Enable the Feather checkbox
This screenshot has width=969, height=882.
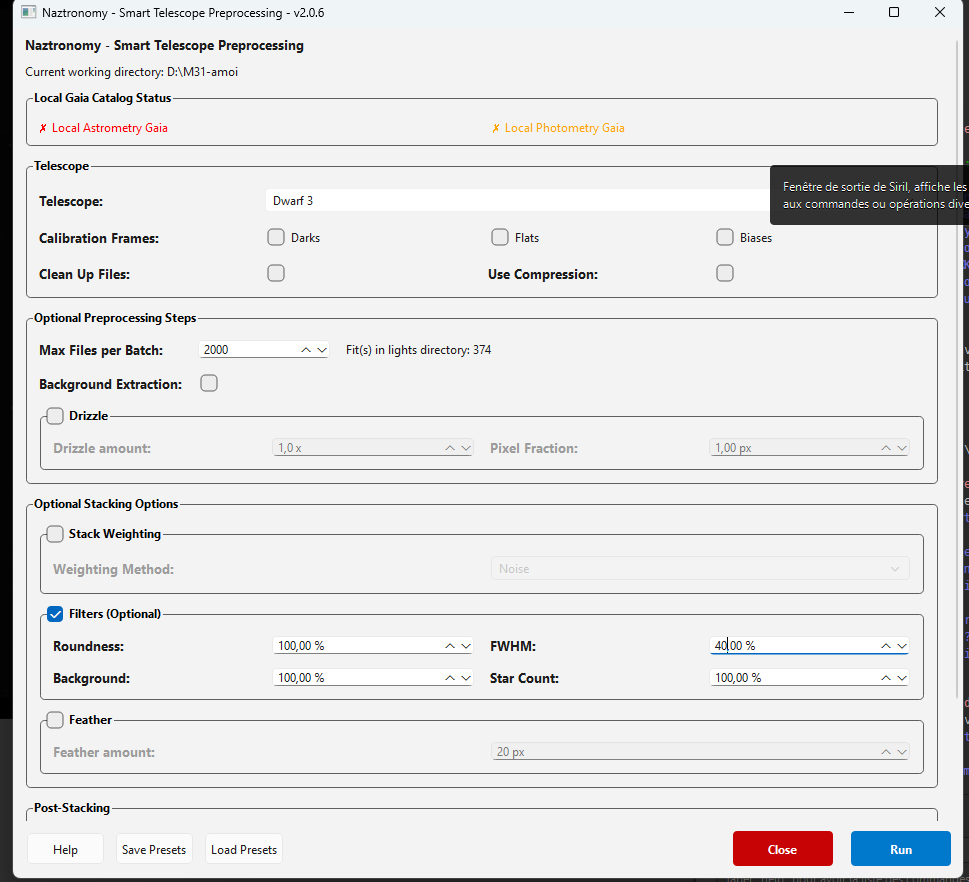point(55,720)
